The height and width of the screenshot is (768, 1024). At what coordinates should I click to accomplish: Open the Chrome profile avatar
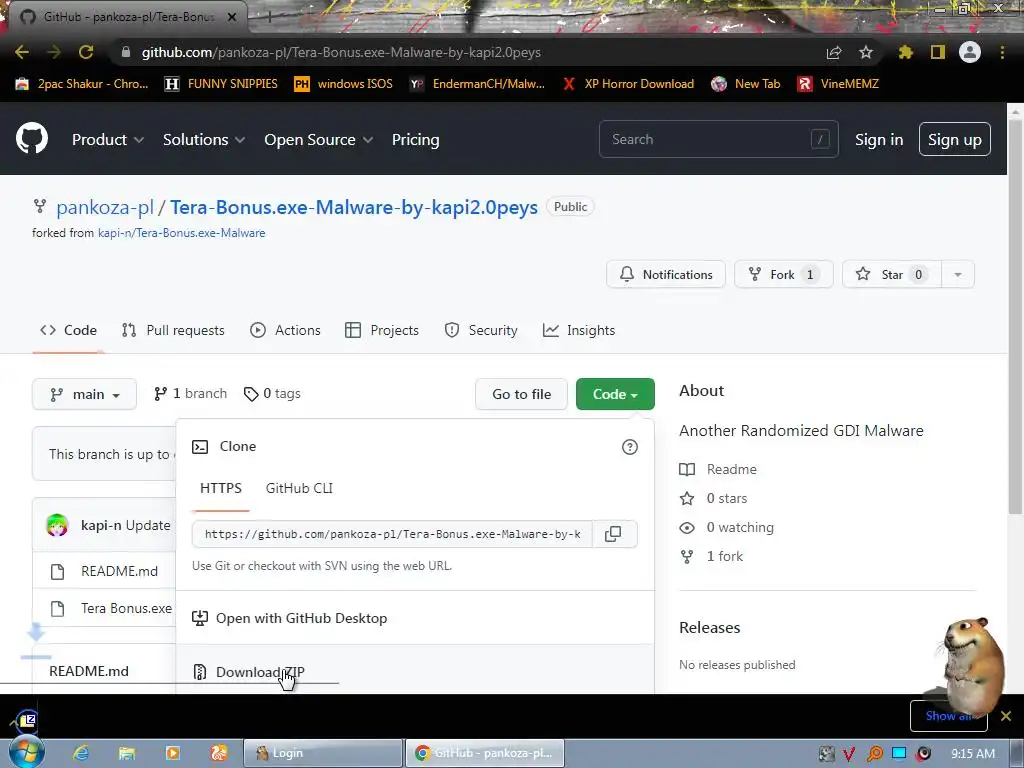[x=970, y=52]
